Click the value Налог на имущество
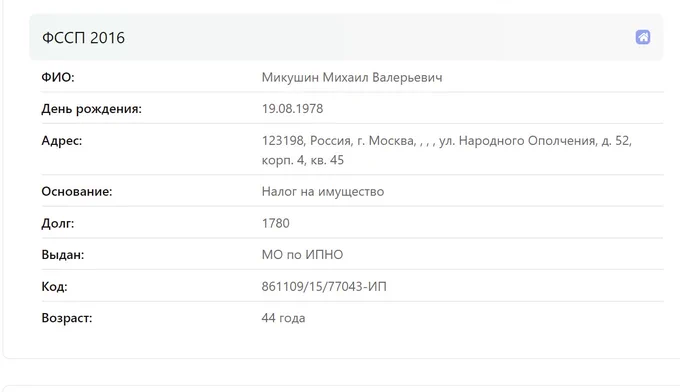 point(323,192)
